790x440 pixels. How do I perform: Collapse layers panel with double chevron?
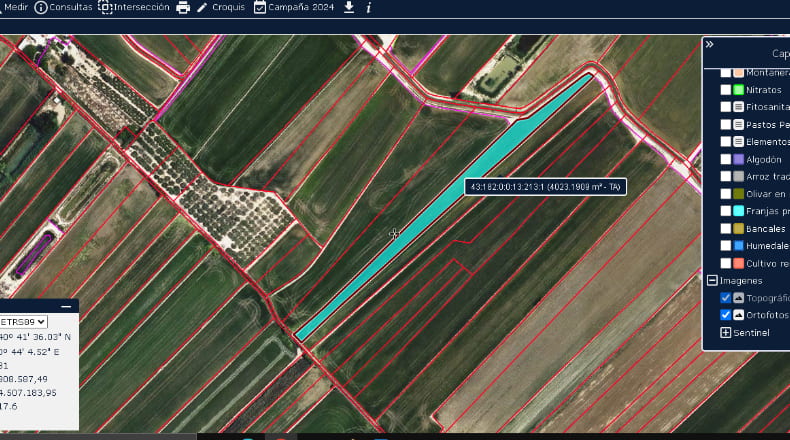click(709, 44)
